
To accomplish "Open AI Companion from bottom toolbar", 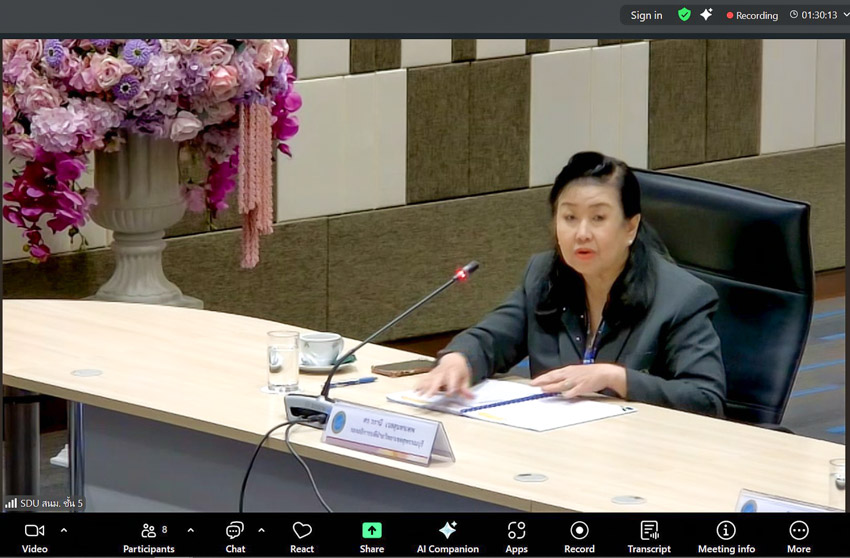I will [447, 535].
